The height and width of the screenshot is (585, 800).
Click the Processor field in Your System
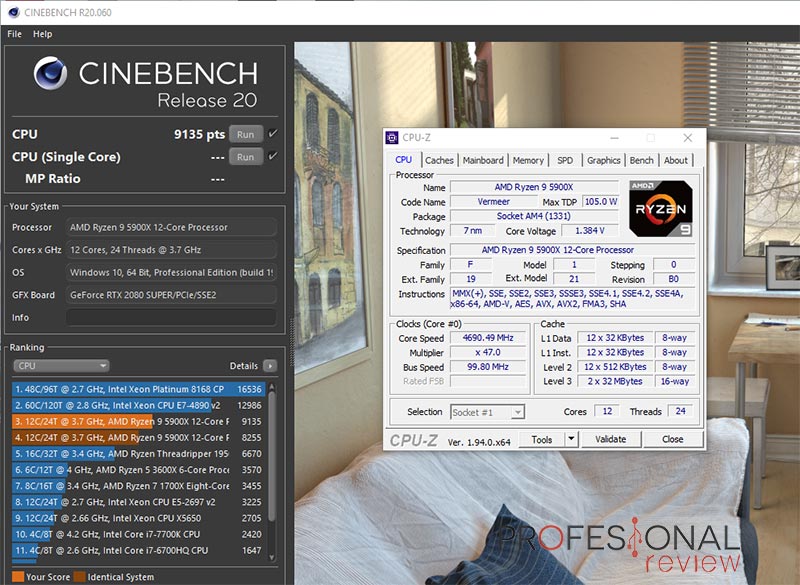pos(171,227)
